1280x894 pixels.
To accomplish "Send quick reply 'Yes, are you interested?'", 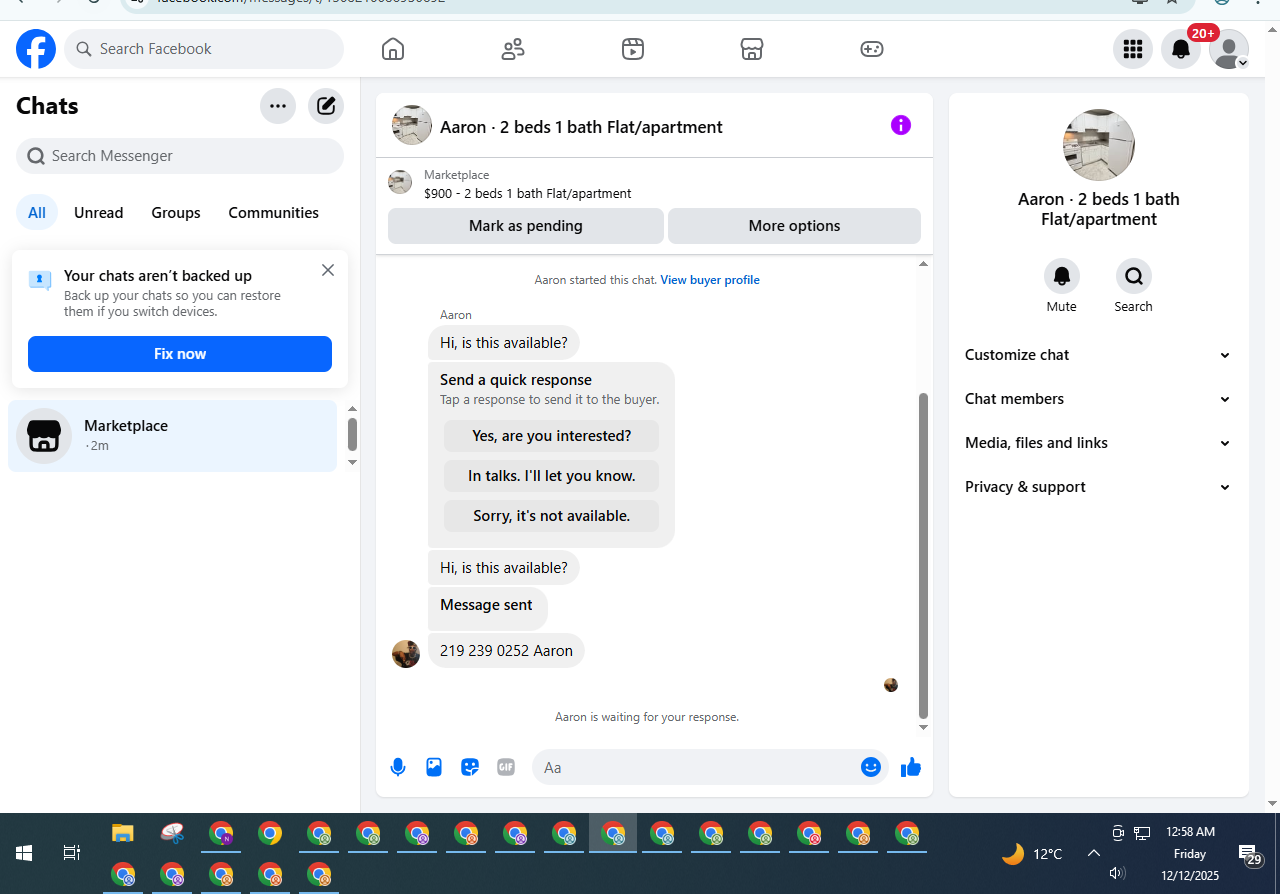I will [x=552, y=436].
